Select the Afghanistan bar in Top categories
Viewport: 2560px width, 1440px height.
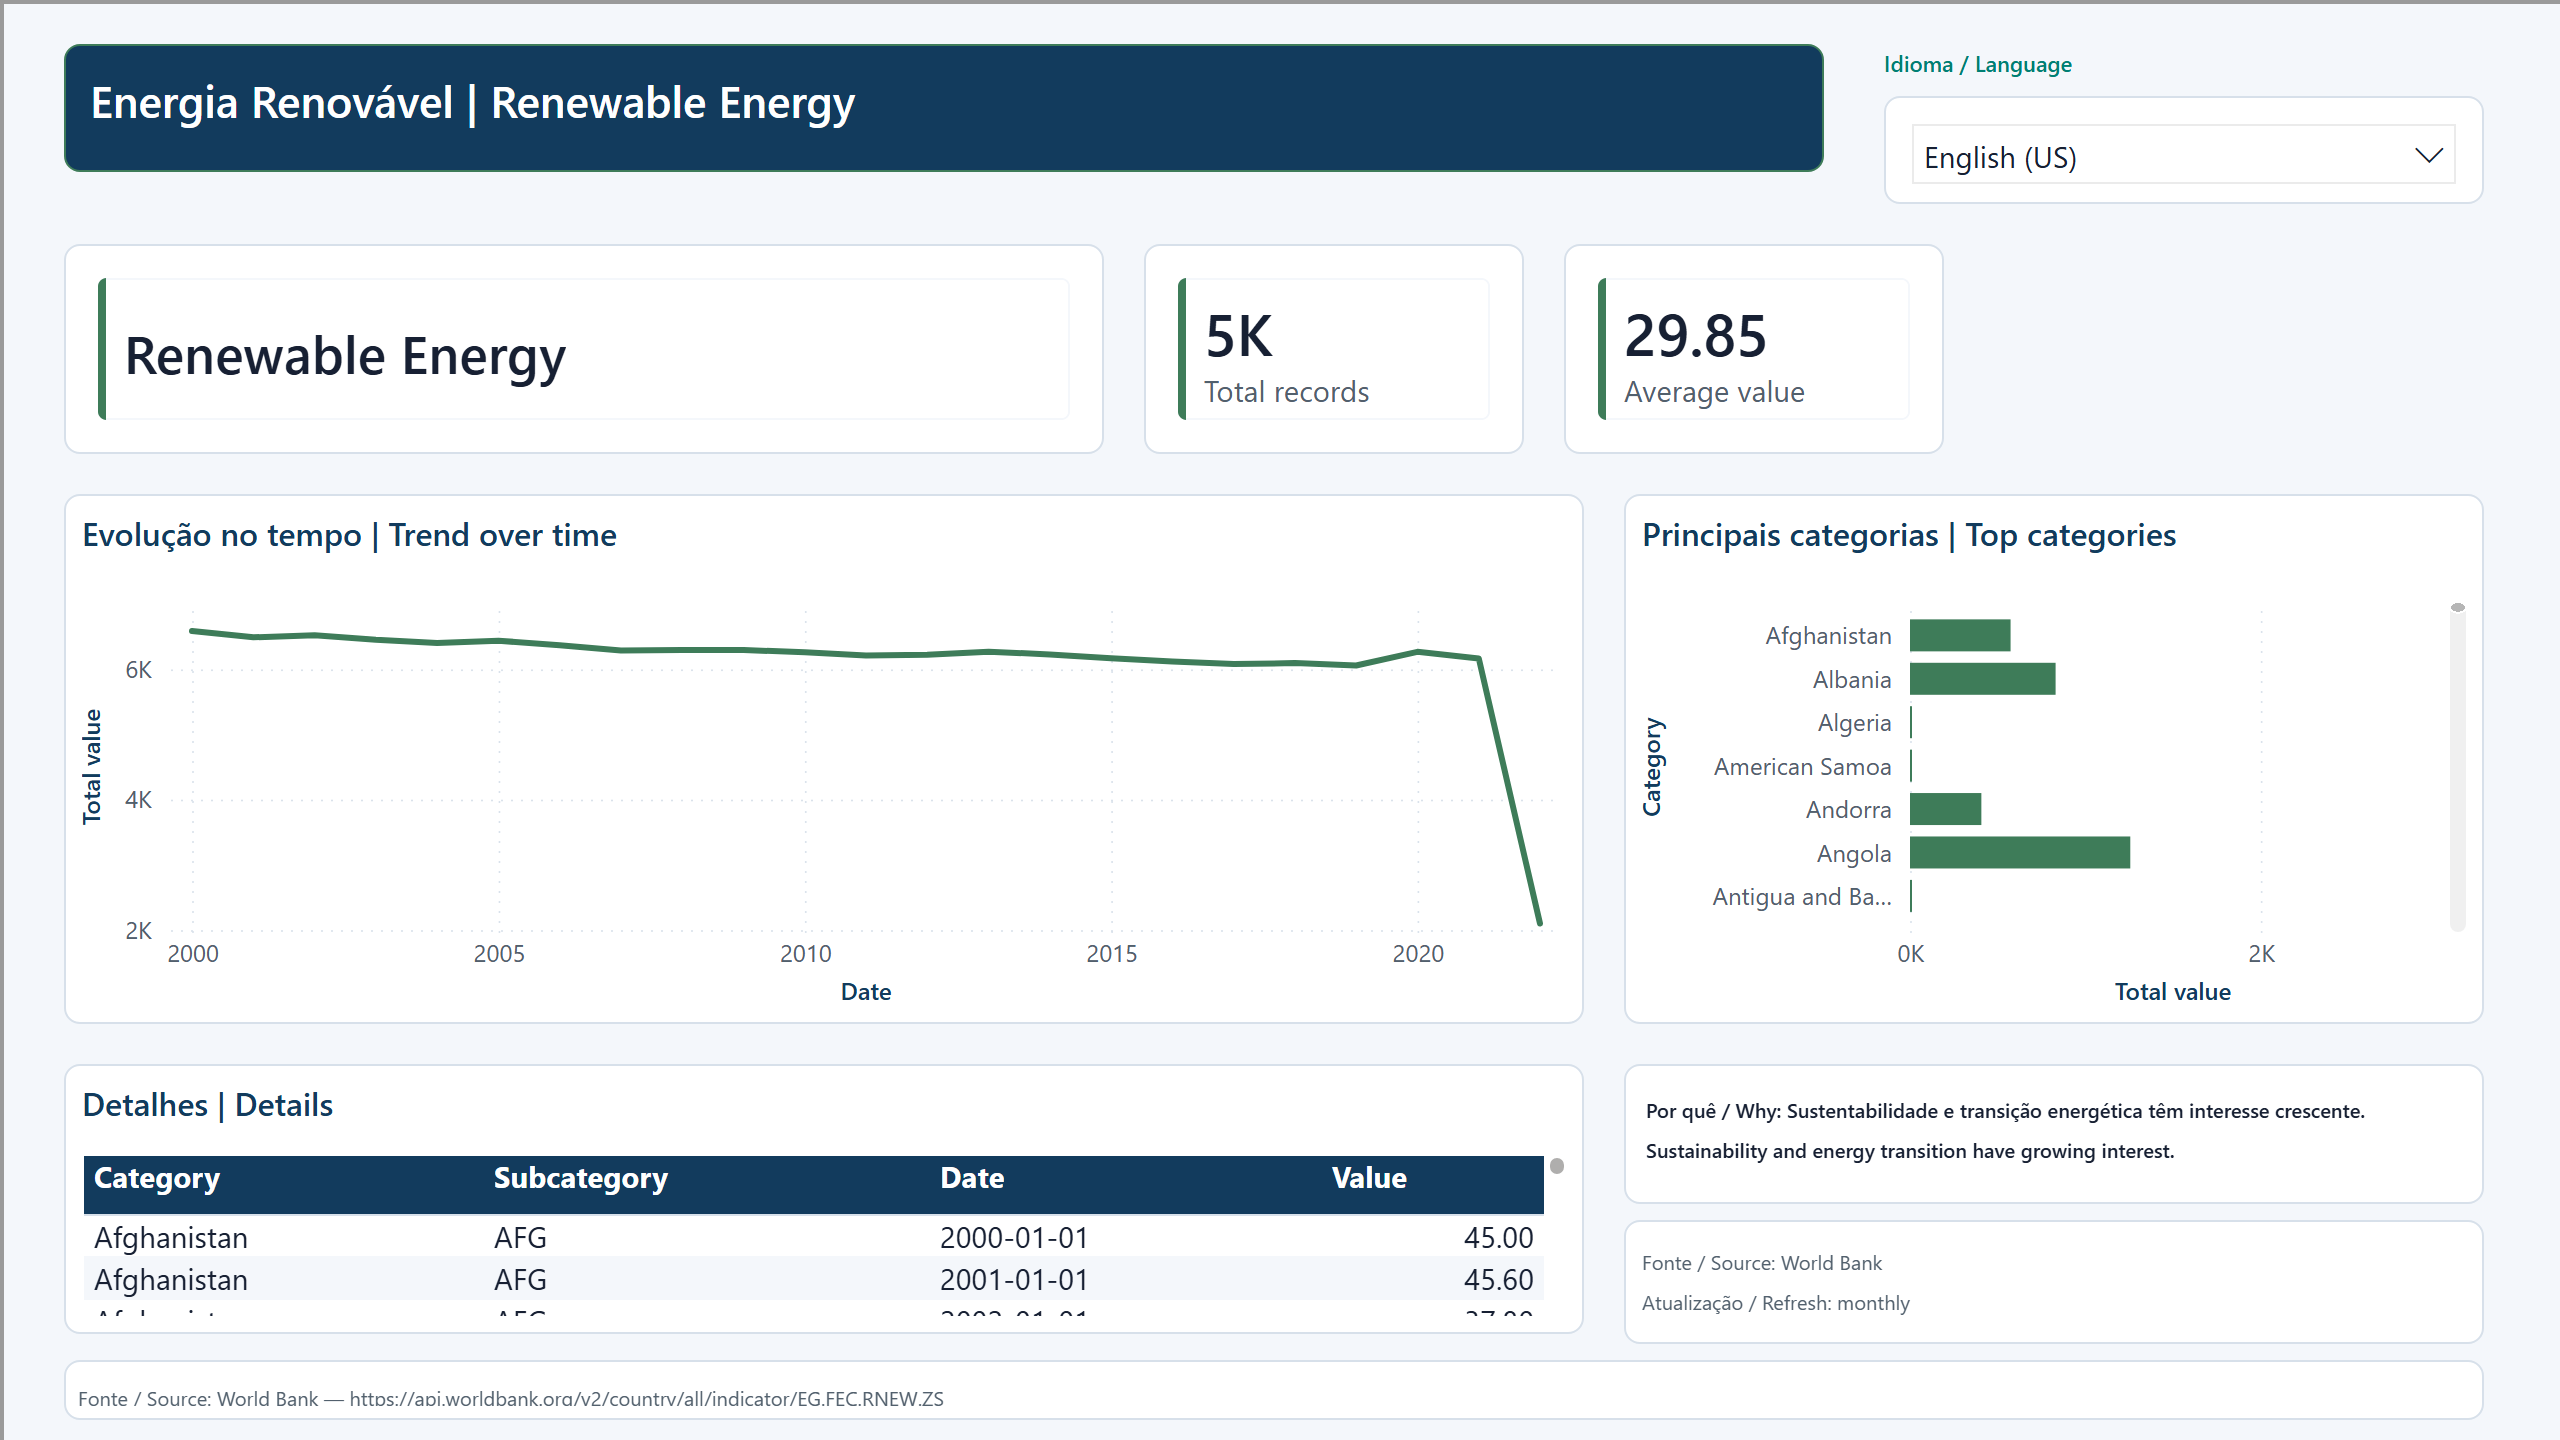(1960, 635)
